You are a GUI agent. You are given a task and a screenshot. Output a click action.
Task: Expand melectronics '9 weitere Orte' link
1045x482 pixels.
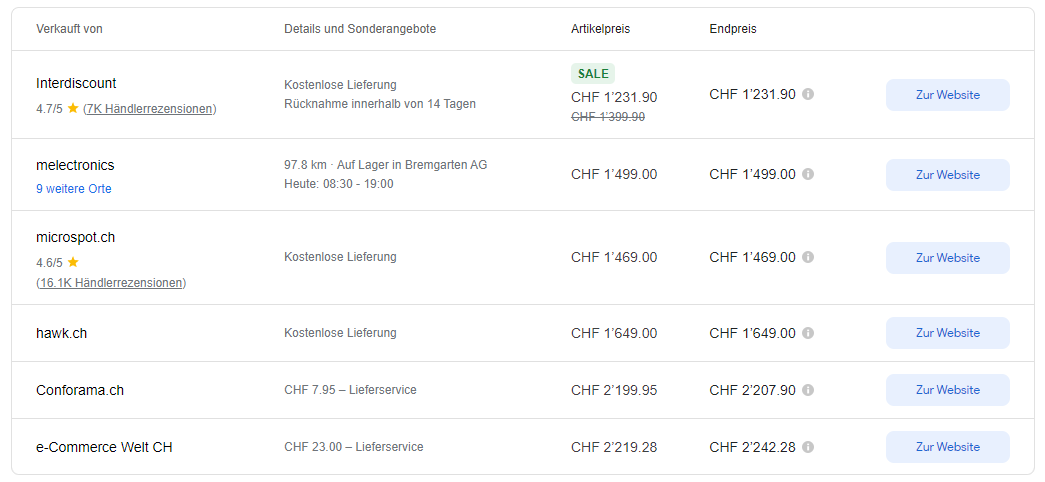pos(74,189)
